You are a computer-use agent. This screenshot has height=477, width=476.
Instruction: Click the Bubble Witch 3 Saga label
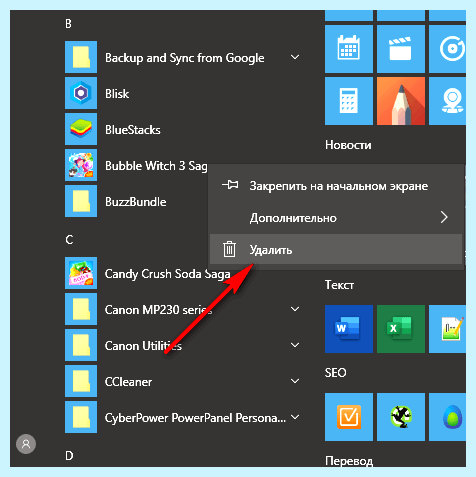click(x=156, y=166)
